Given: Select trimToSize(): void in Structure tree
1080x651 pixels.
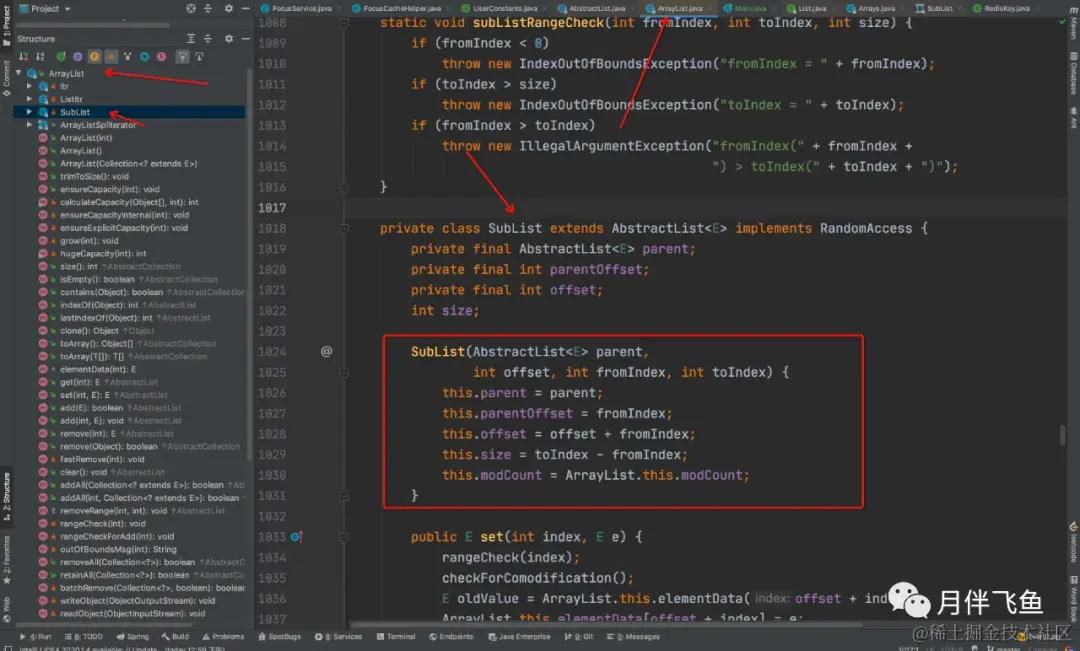Looking at the screenshot, I should 94,176.
